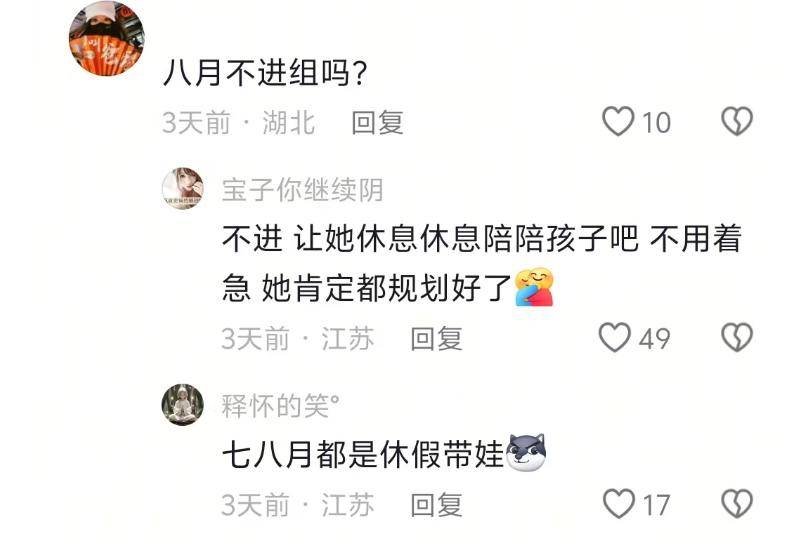Image resolution: width=804 pixels, height=544 pixels.
Task: Reply to the "八月不进组吗?" comment
Action: click(377, 123)
